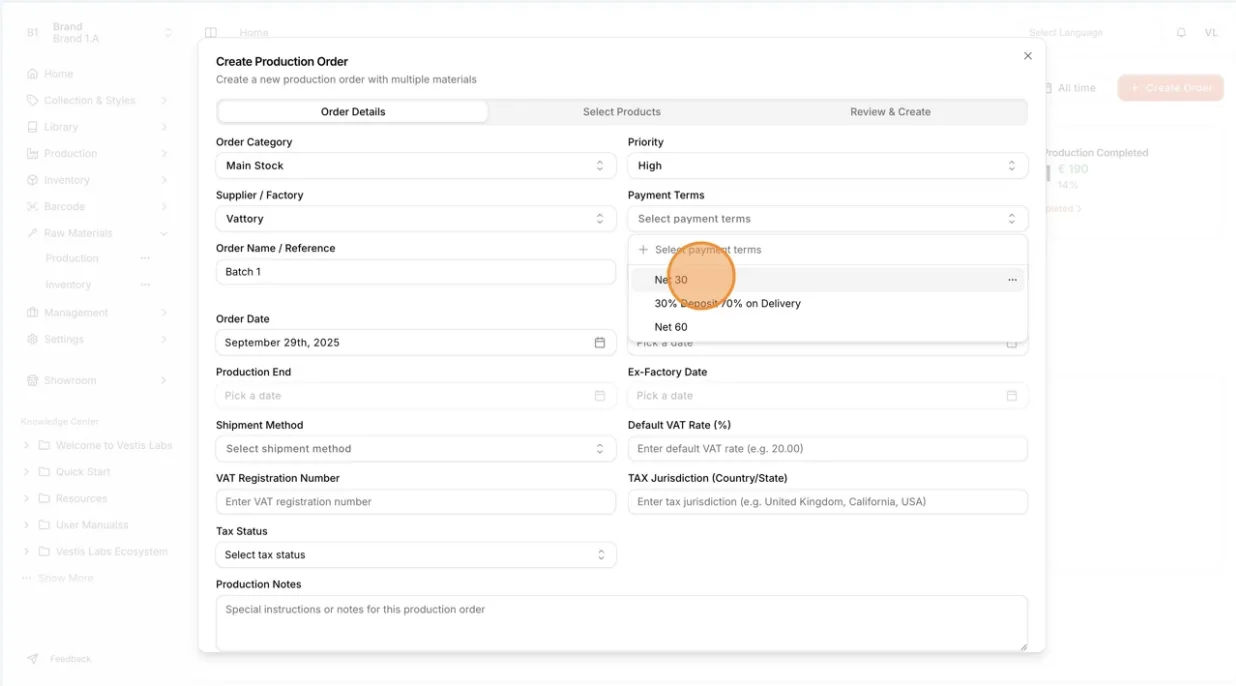
Task: Switch to the Order Details tab
Action: [353, 112]
